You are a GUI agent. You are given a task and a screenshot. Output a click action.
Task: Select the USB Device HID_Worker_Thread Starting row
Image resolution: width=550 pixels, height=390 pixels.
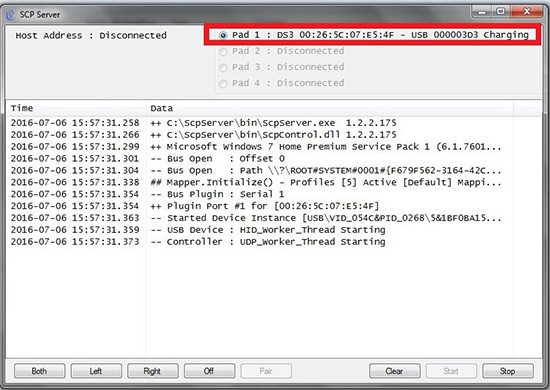pyautogui.click(x=260, y=230)
